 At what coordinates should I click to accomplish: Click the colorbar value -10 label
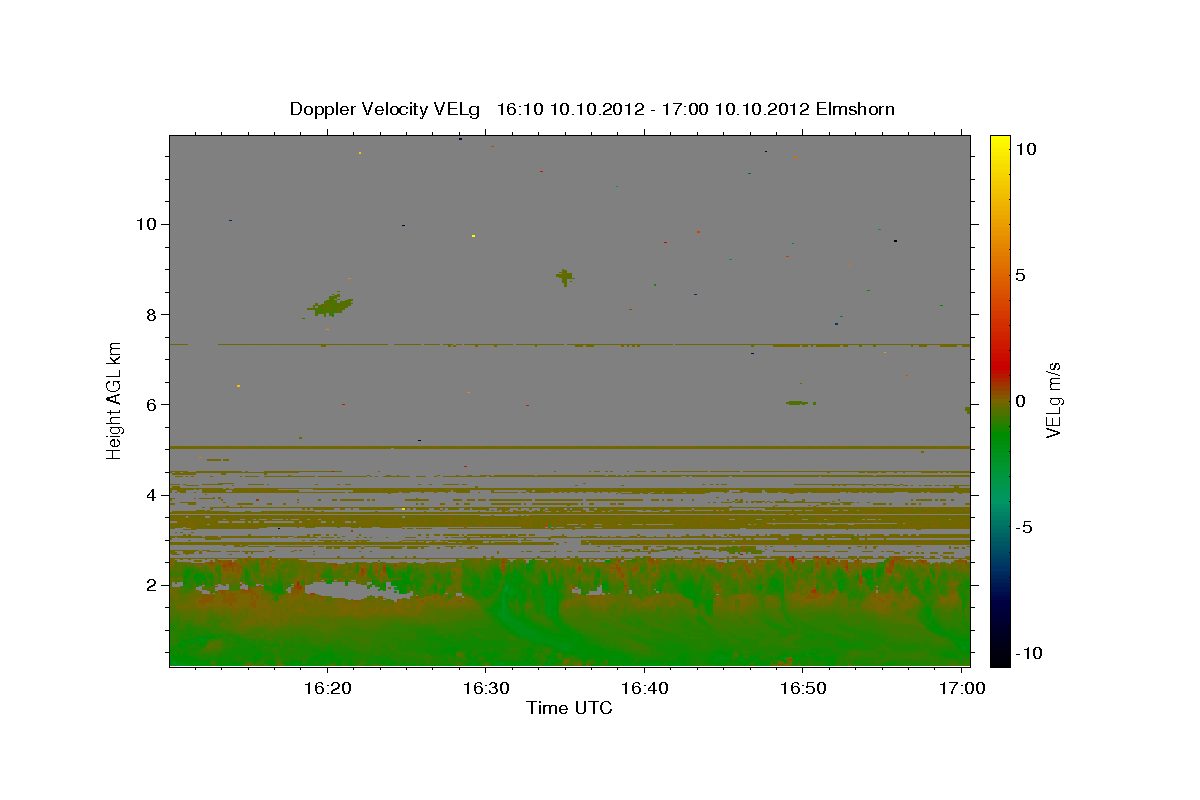coord(1027,654)
